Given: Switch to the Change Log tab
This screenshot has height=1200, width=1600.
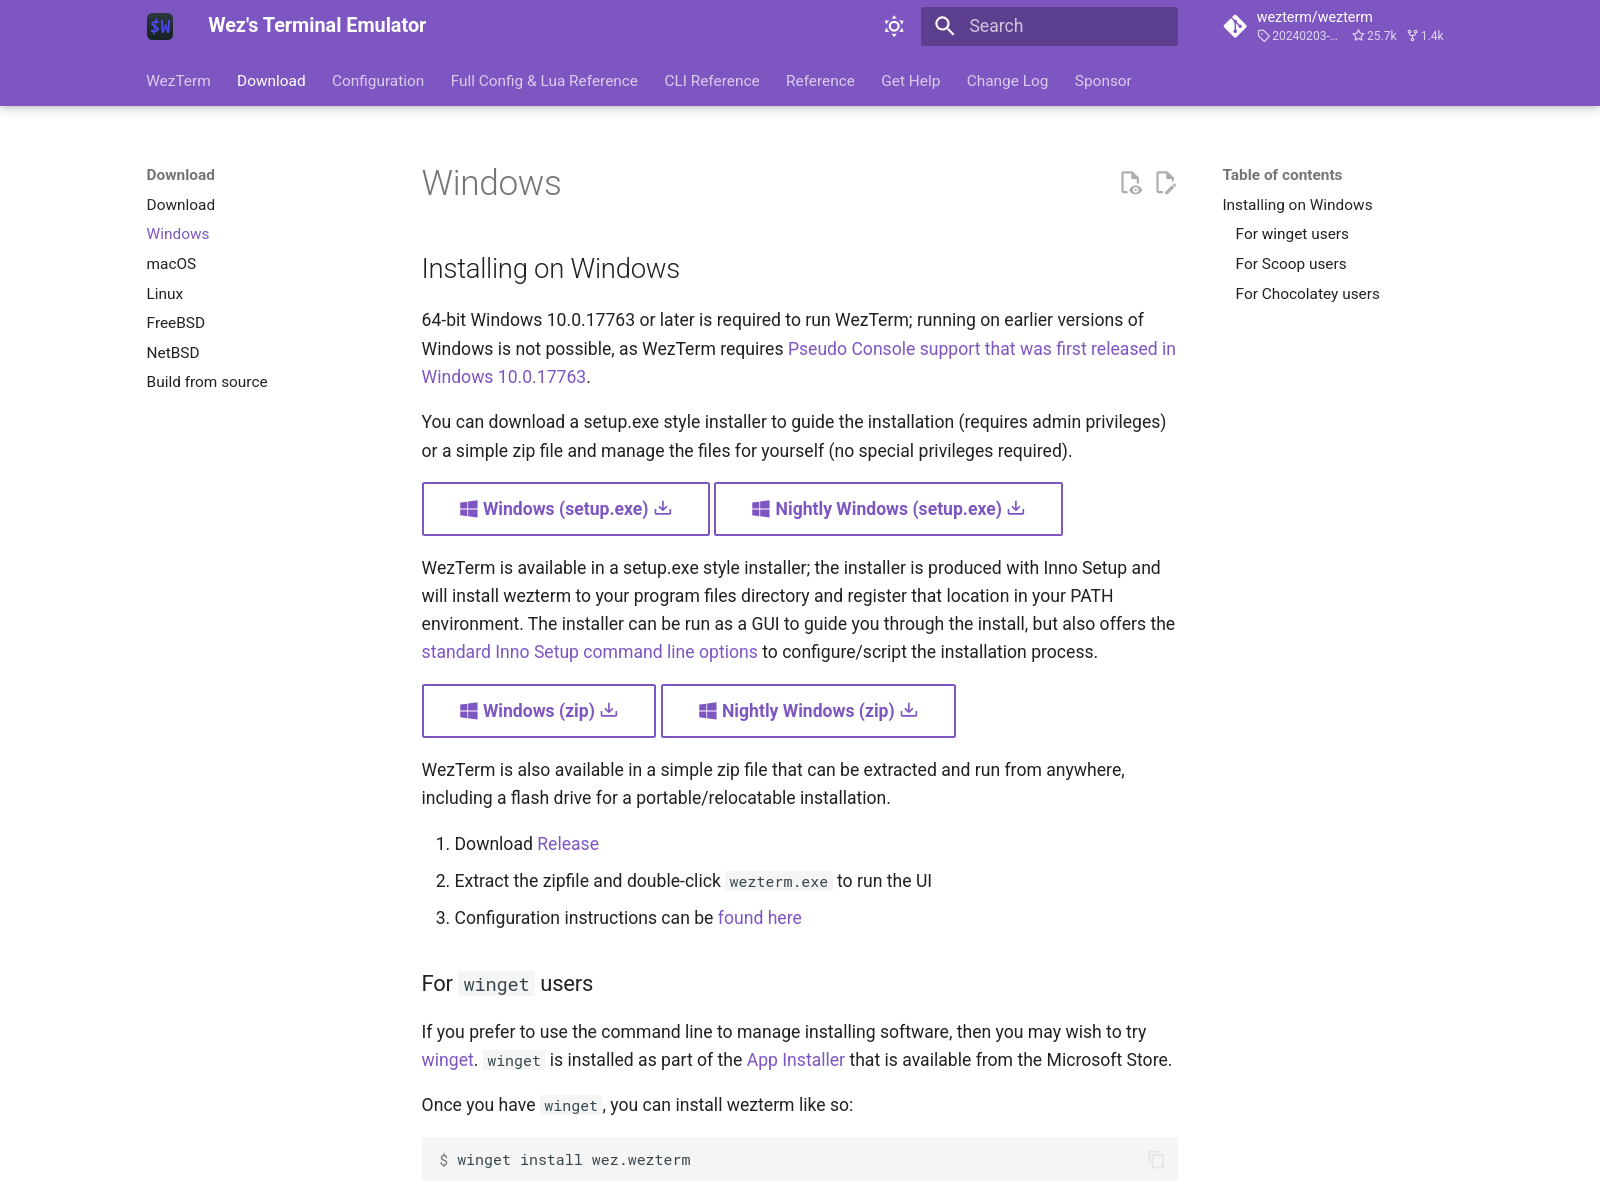Looking at the screenshot, I should point(1007,81).
